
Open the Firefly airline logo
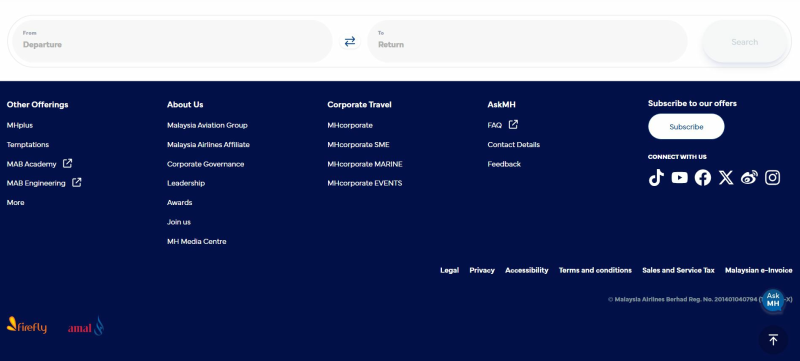pyautogui.click(x=27, y=325)
